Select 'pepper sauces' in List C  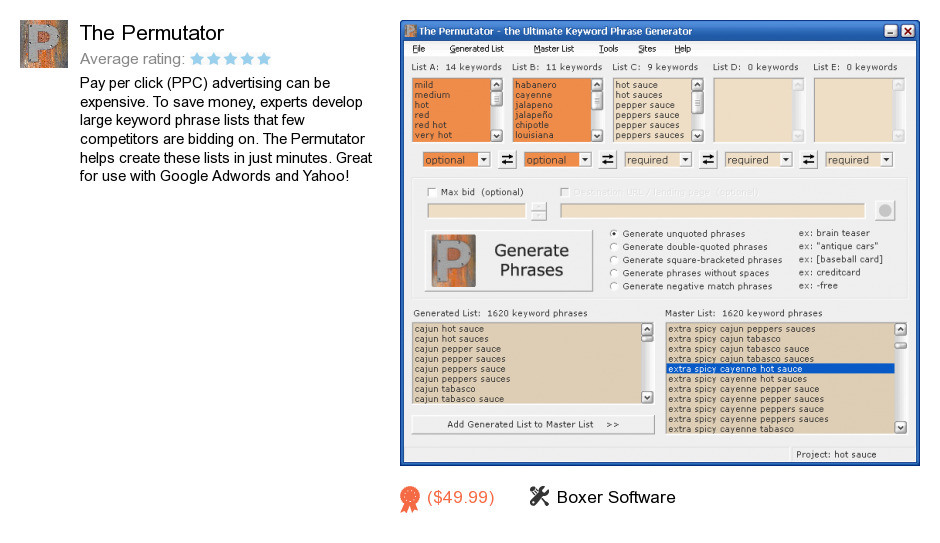(647, 125)
